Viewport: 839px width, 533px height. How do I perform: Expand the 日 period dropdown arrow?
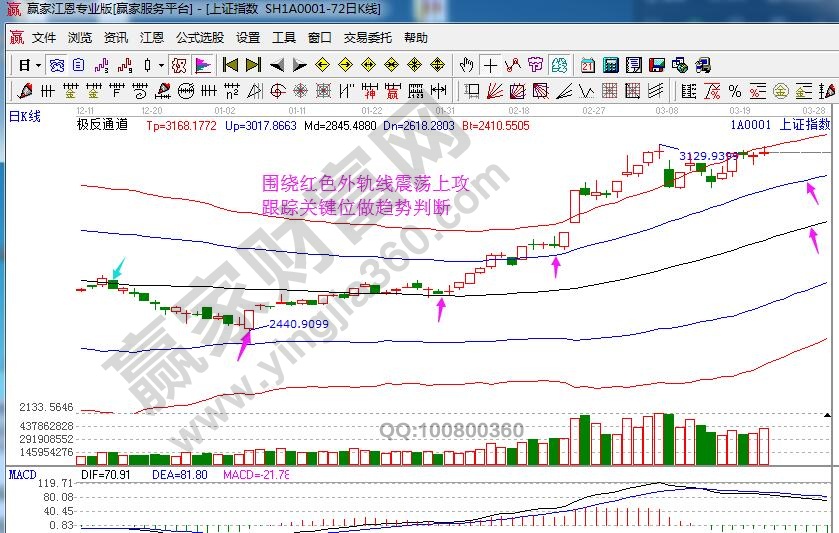38,65
